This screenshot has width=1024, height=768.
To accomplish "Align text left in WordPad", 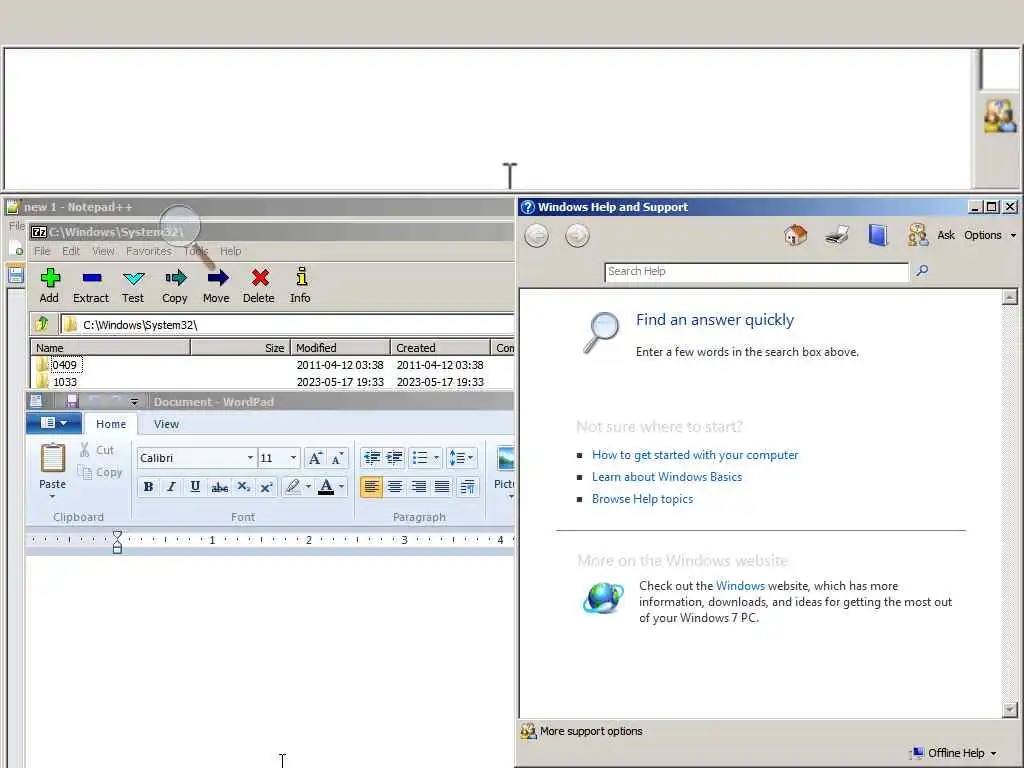I will coord(372,487).
